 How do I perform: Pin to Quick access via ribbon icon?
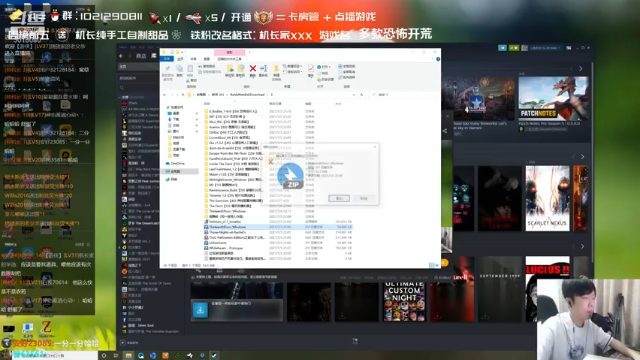[168, 69]
